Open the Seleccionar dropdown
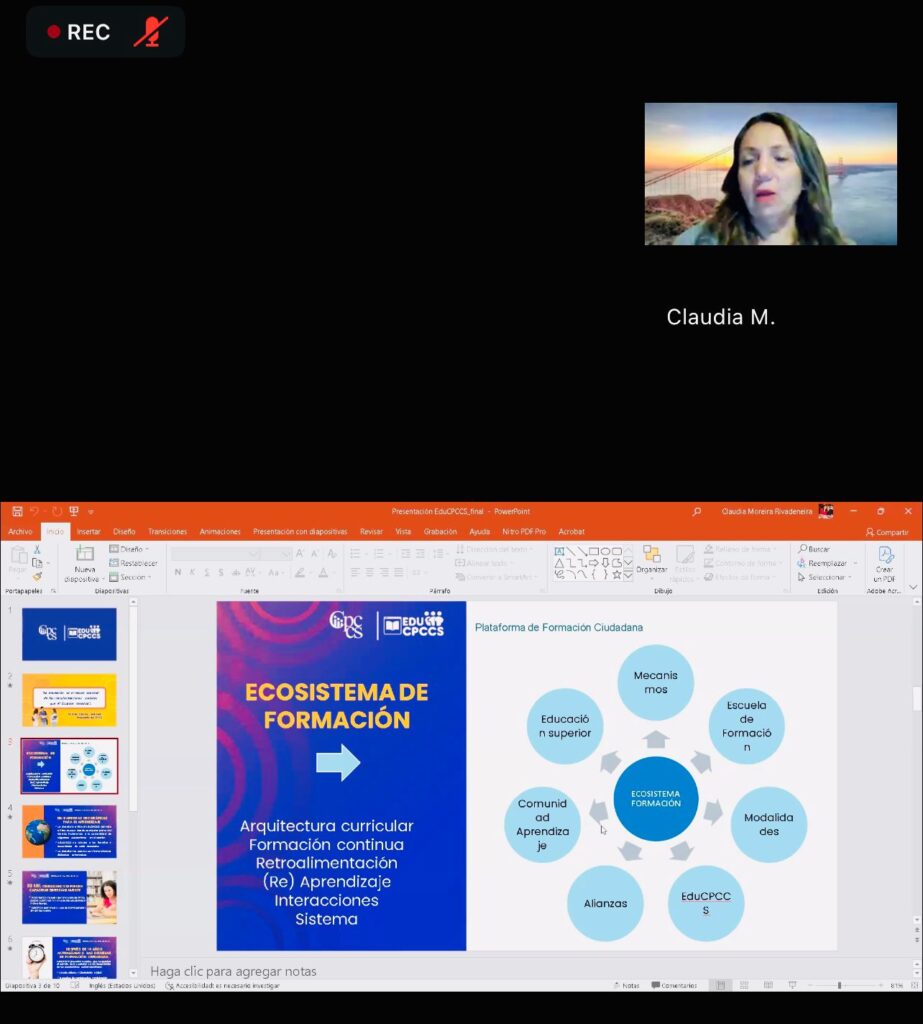Image resolution: width=923 pixels, height=1024 pixels. pyautogui.click(x=824, y=577)
